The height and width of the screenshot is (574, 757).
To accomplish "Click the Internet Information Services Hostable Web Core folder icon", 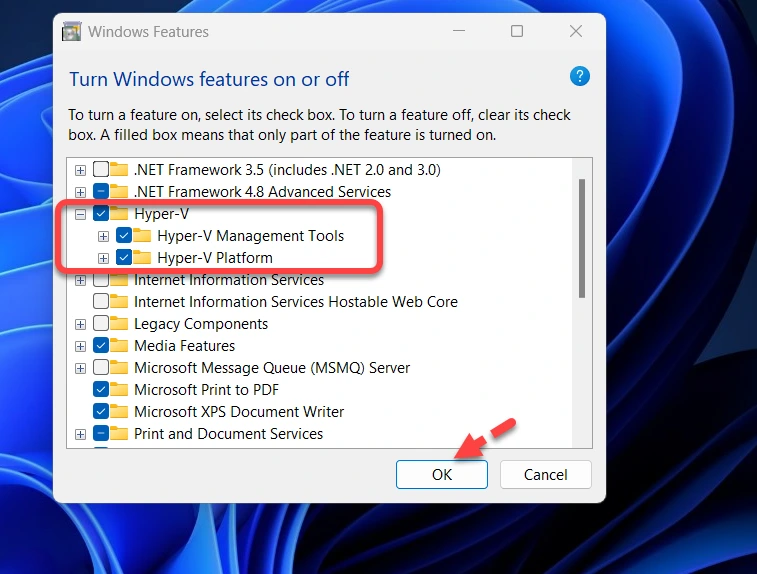I will 119,302.
